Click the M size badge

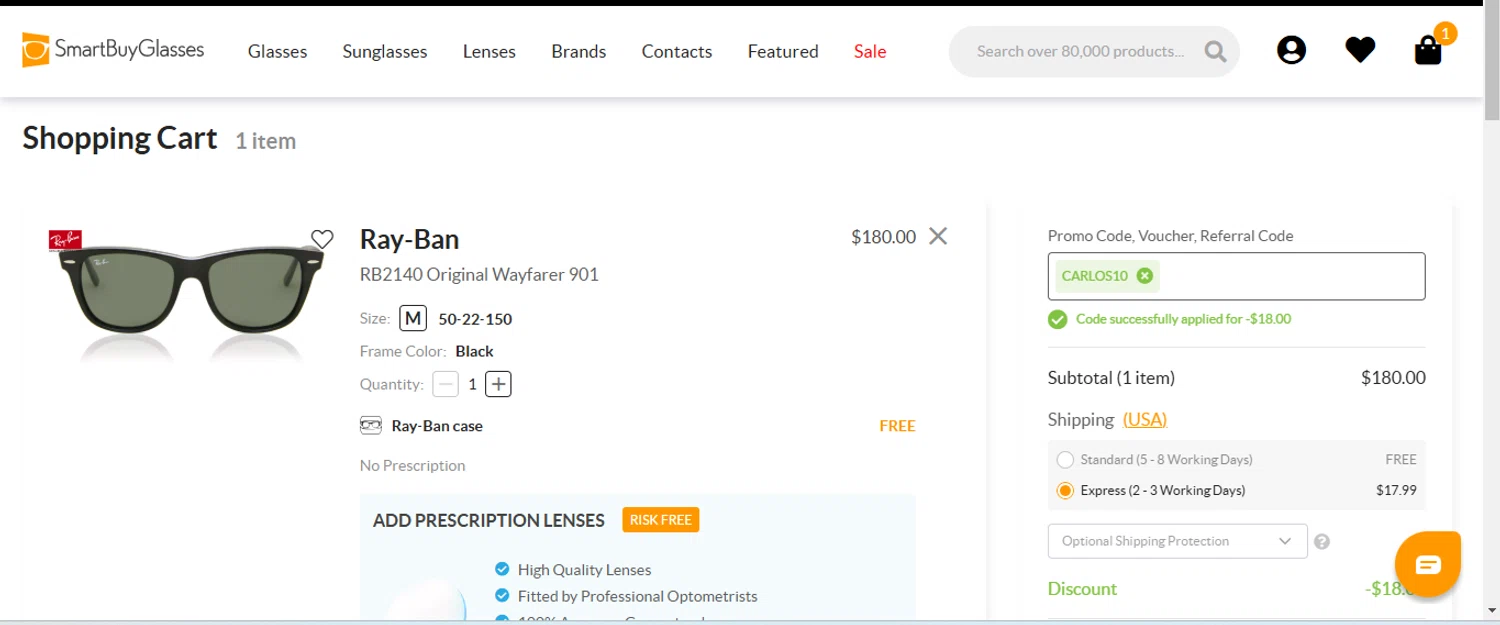point(413,319)
